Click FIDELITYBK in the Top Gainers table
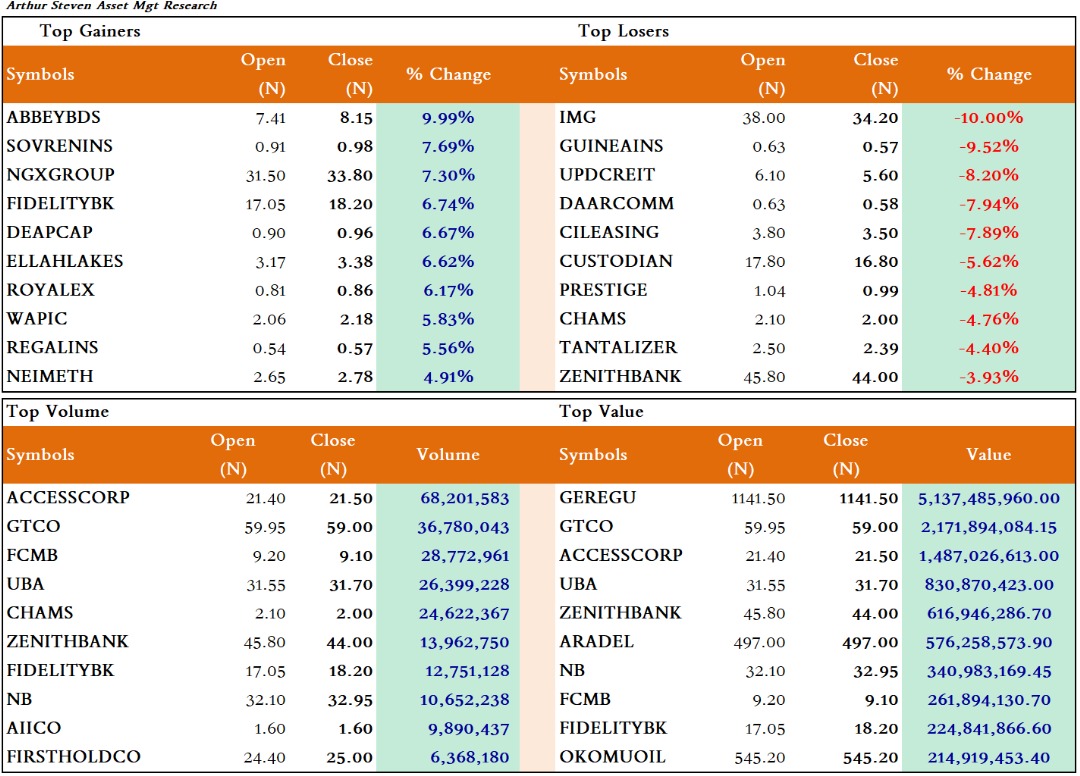Screen dimensions: 1080x776 (61, 204)
